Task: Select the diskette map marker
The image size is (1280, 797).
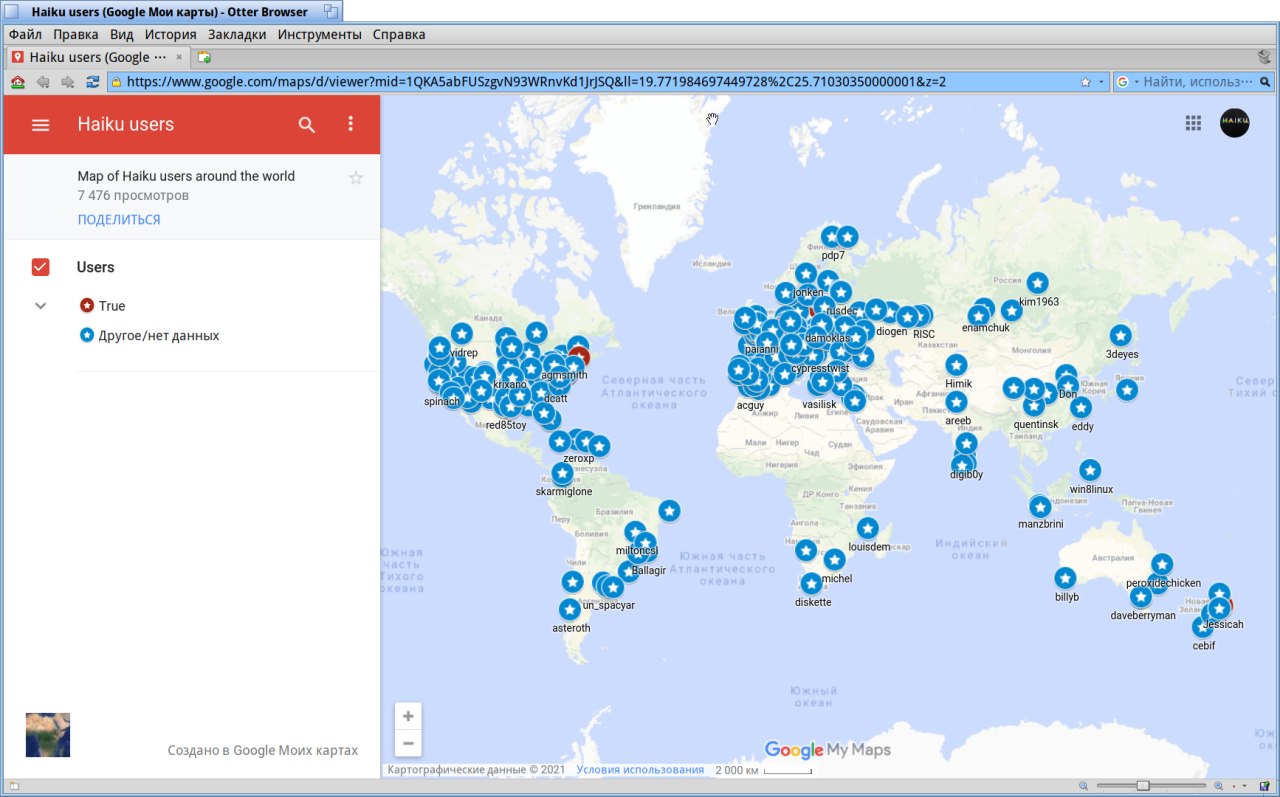Action: [812, 583]
